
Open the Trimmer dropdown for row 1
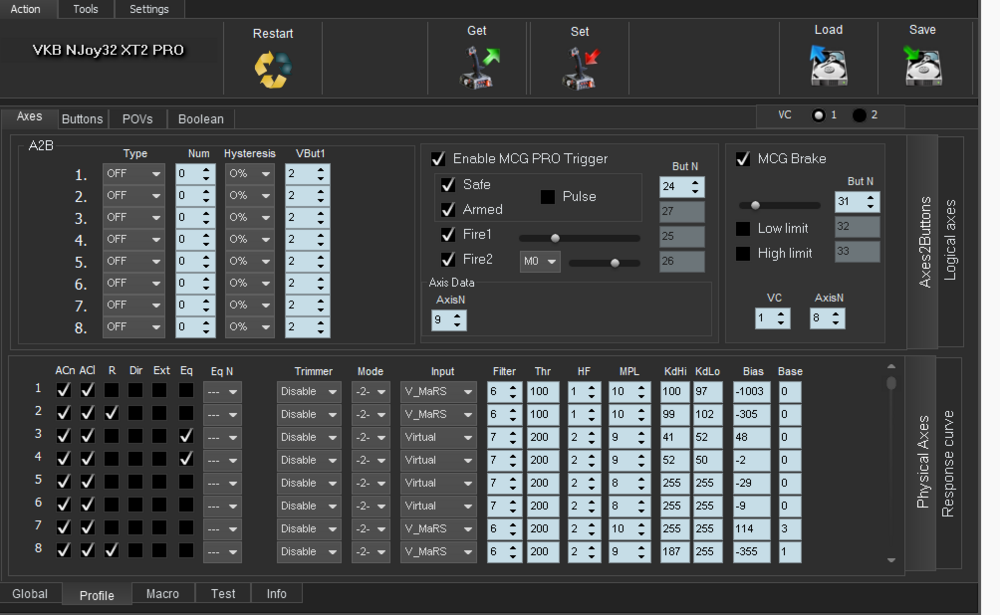click(x=308, y=391)
